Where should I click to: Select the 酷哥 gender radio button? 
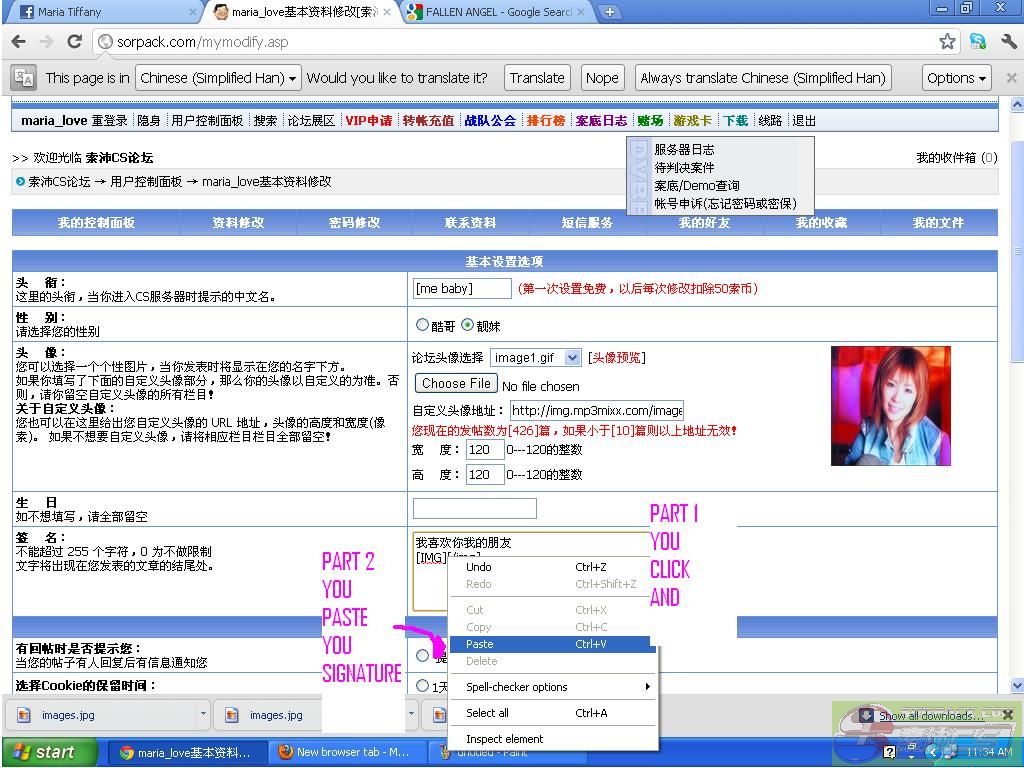(x=422, y=325)
